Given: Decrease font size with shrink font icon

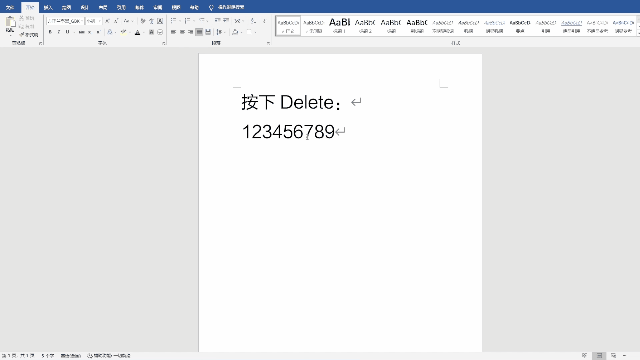Looking at the screenshot, I should (x=116, y=21).
